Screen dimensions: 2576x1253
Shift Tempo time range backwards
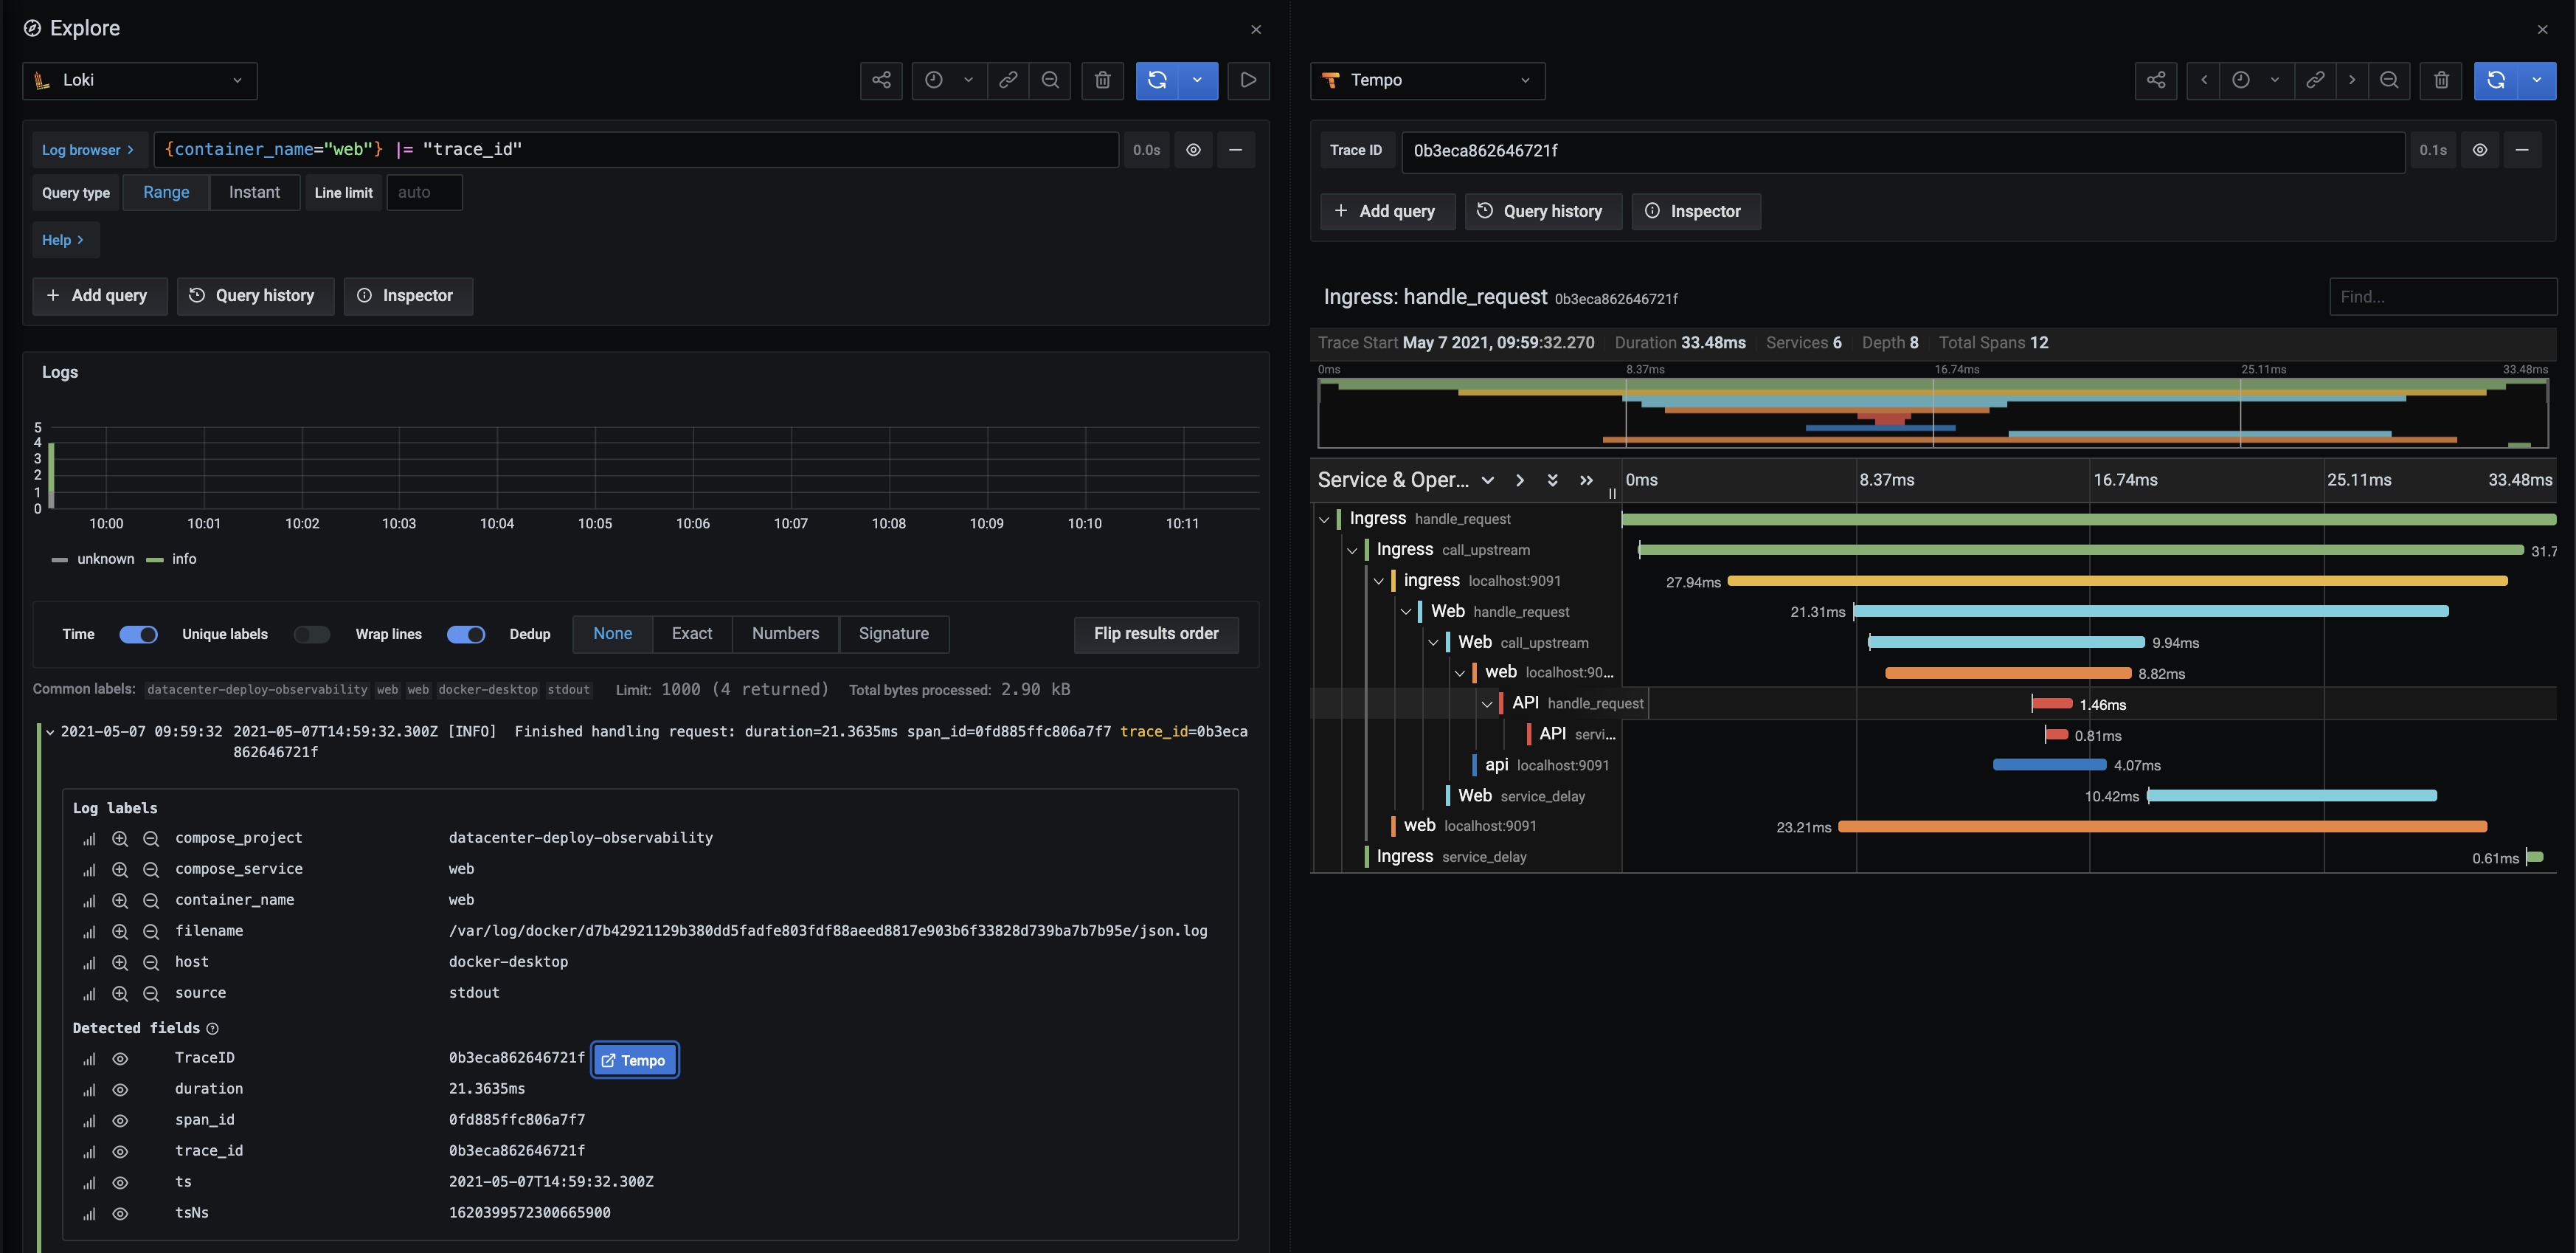pos(2203,80)
